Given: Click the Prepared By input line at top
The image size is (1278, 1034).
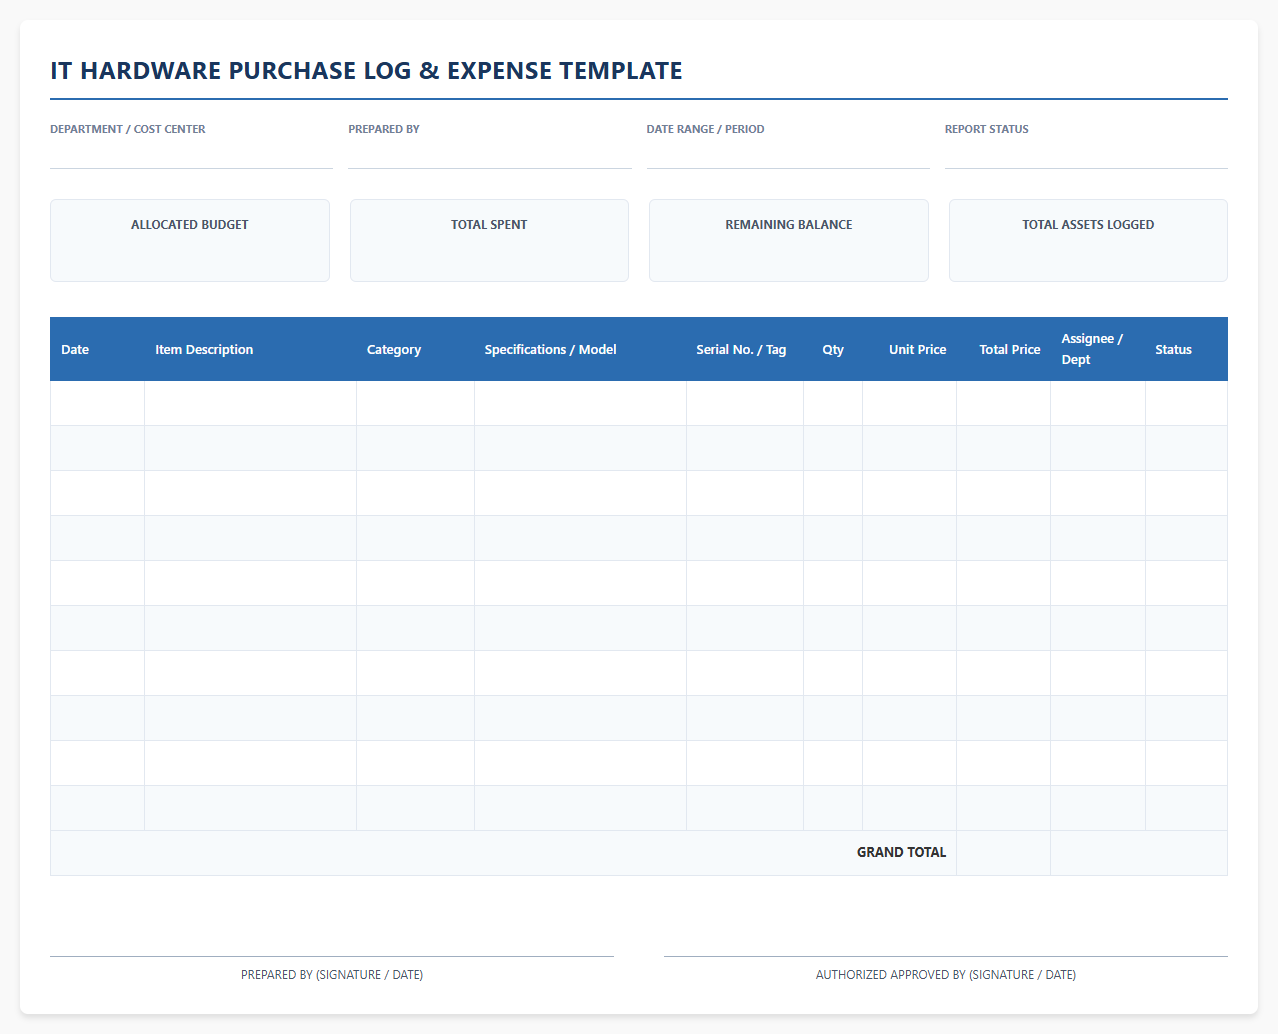Looking at the screenshot, I should [x=490, y=155].
